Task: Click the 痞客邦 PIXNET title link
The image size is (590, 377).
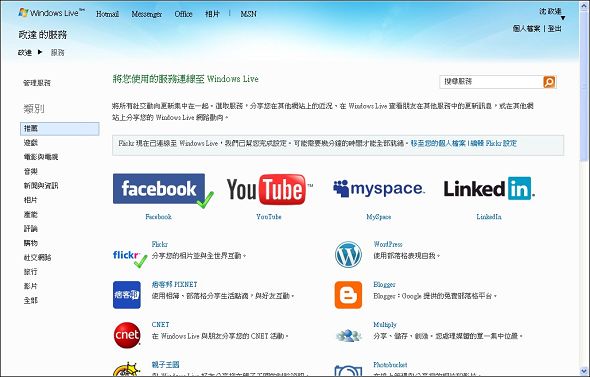Action: coord(174,284)
